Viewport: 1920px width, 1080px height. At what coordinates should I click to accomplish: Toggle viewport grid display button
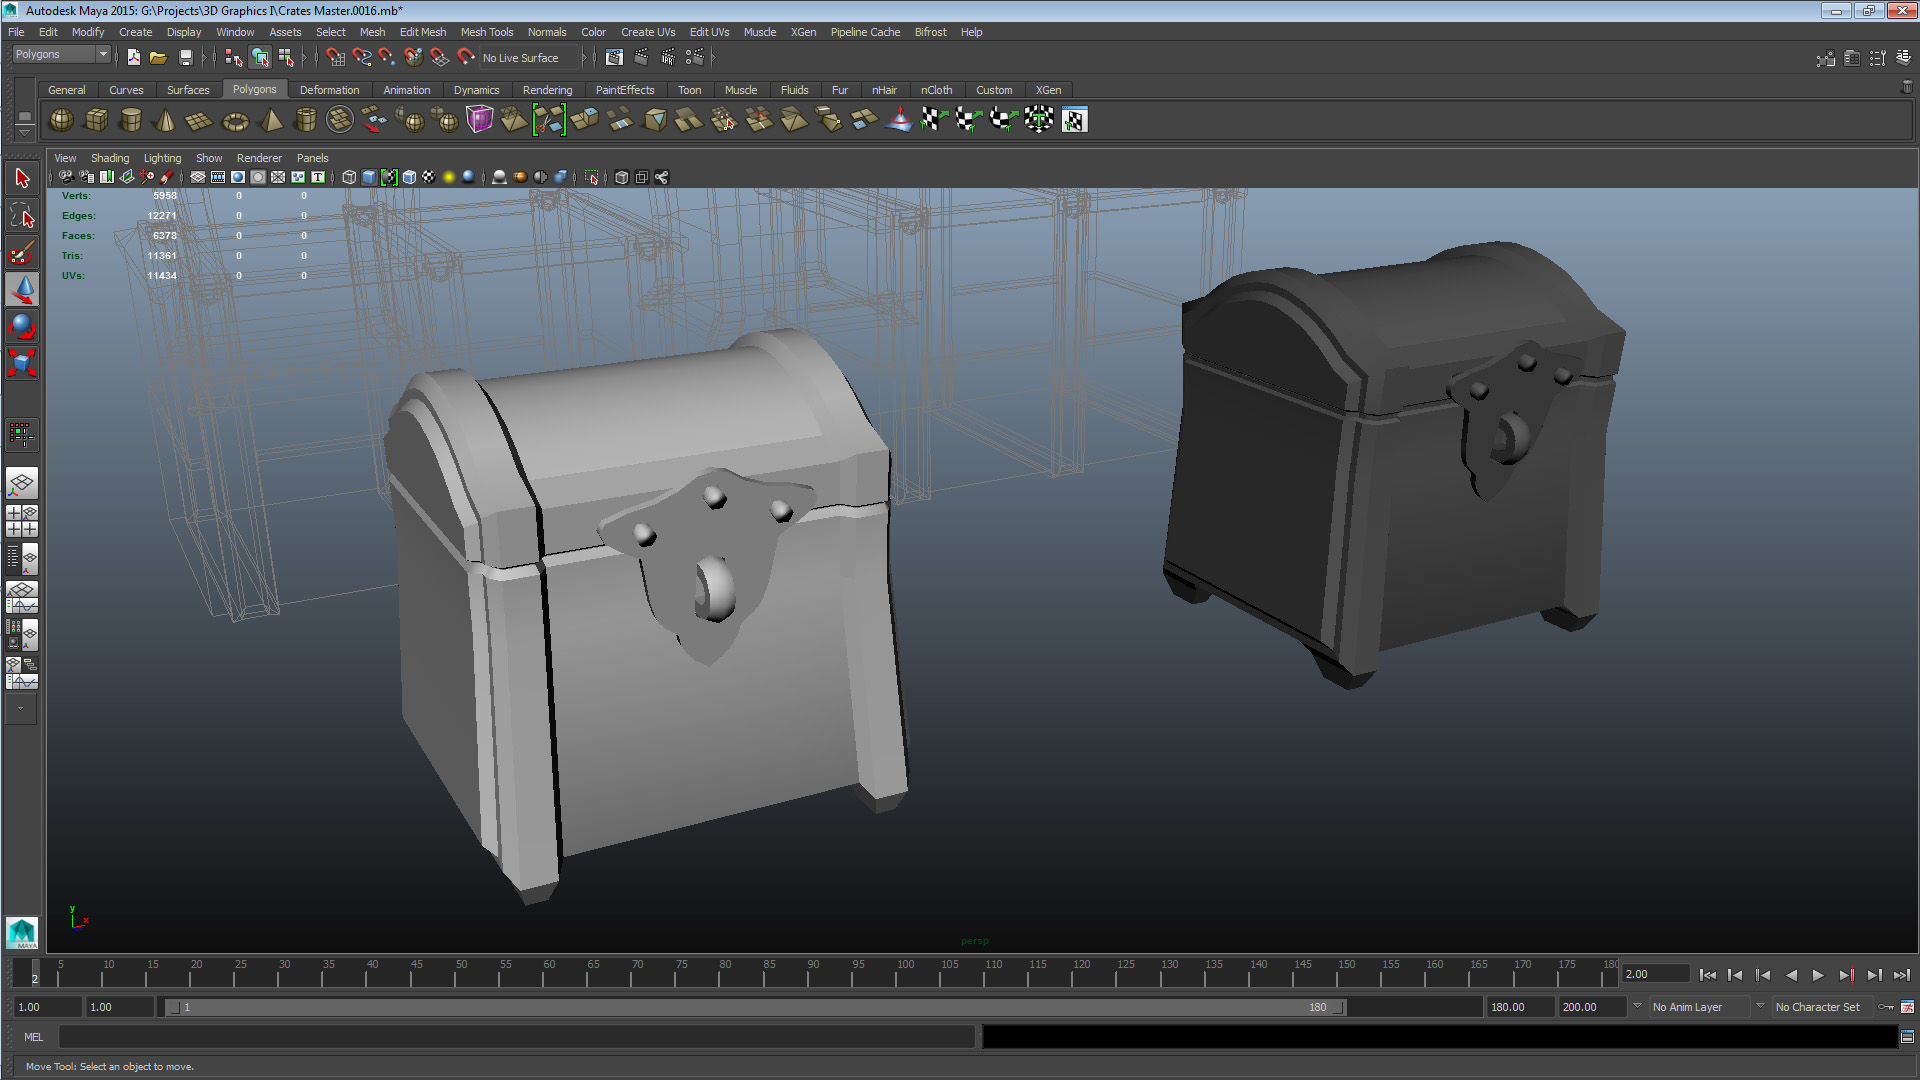tap(197, 177)
